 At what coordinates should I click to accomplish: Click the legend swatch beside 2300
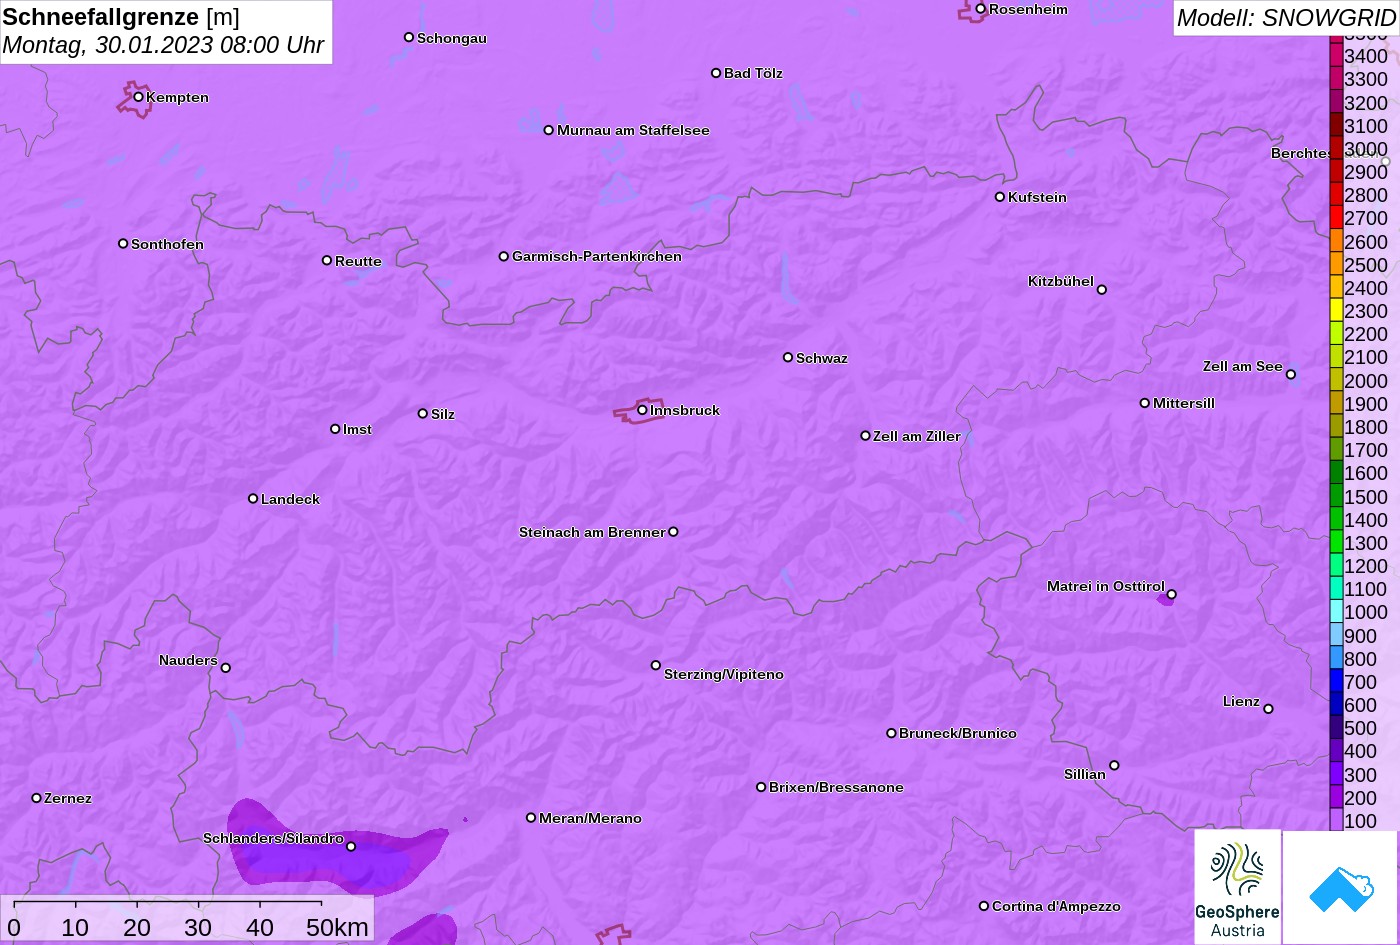coord(1336,311)
